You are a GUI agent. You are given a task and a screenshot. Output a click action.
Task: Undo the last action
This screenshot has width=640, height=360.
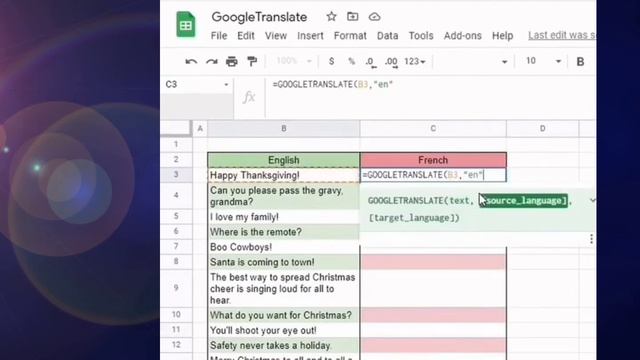[x=191, y=62]
